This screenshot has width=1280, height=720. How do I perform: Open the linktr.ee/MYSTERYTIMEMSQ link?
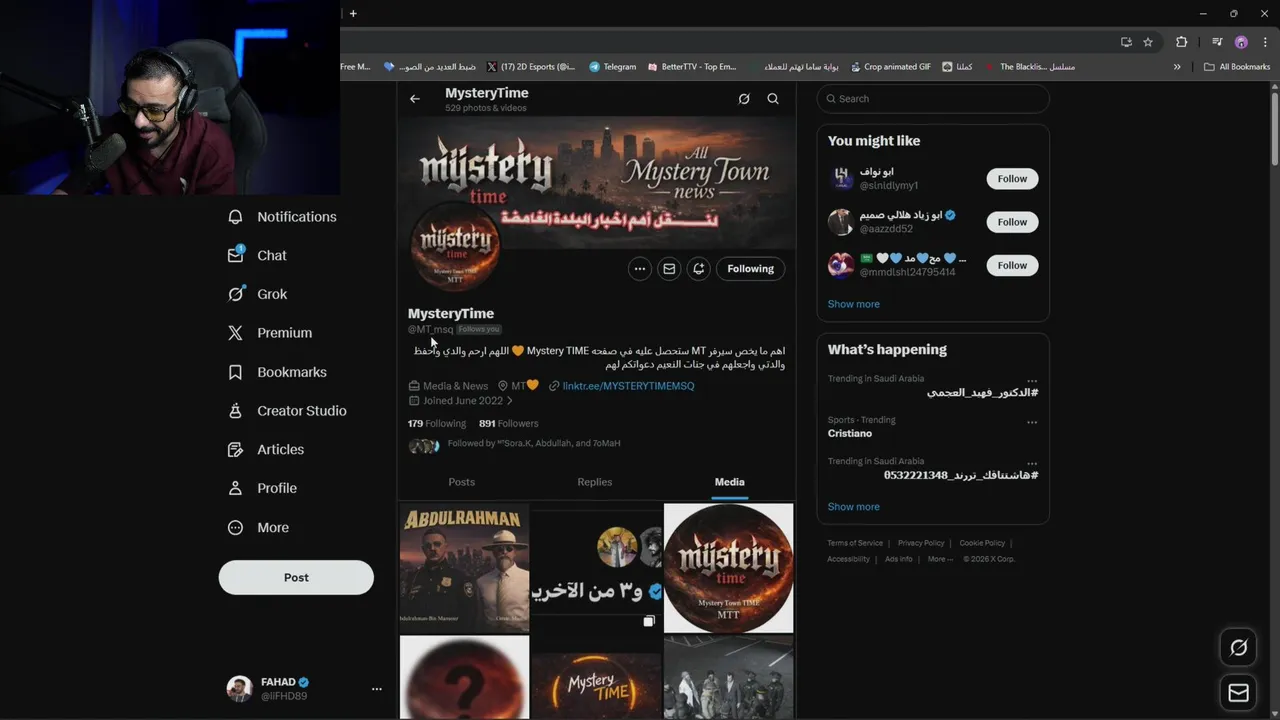pos(628,386)
